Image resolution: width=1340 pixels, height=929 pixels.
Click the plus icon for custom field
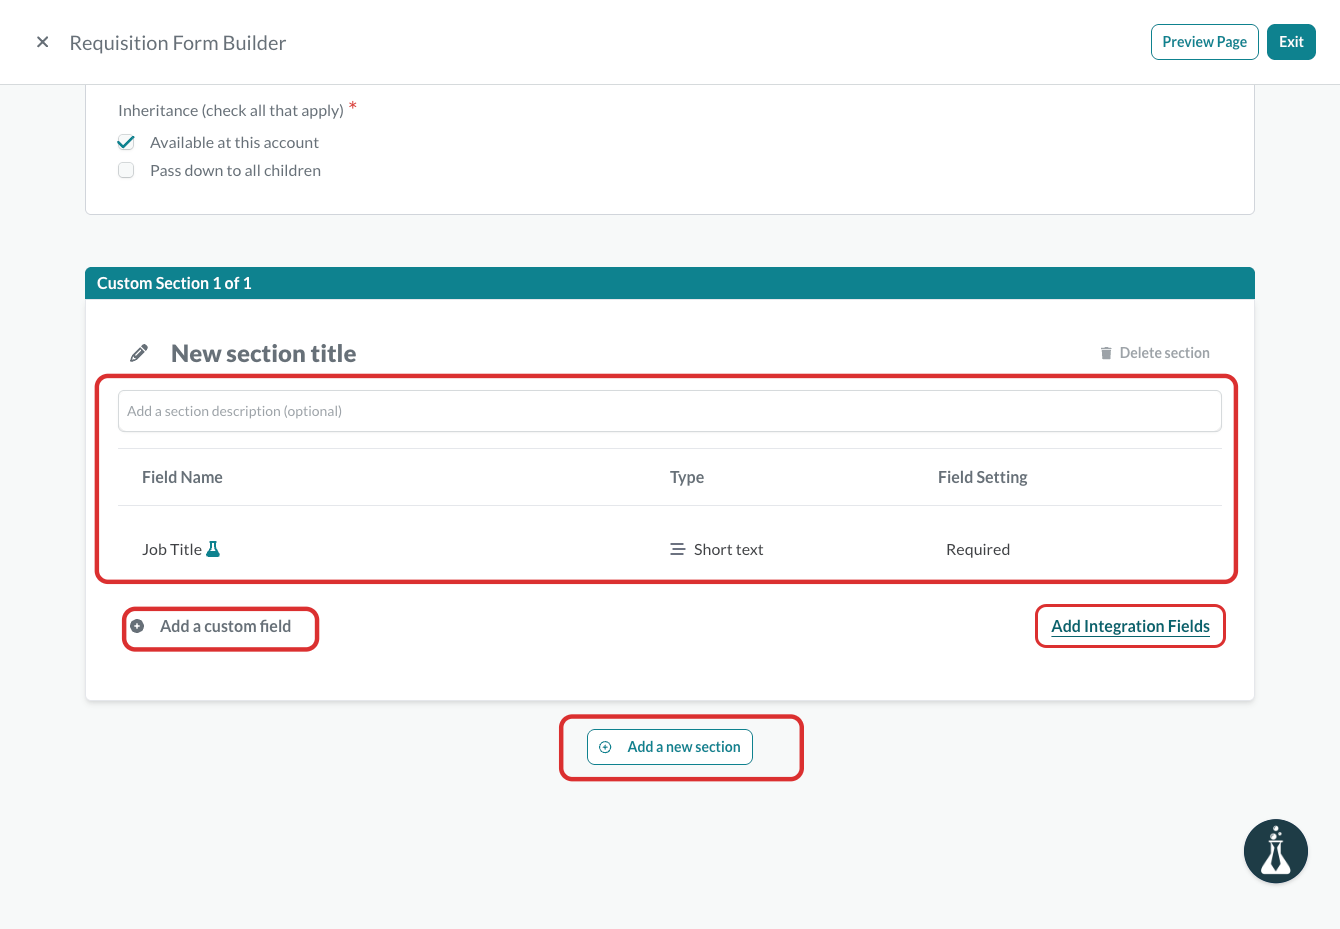pyautogui.click(x=137, y=626)
